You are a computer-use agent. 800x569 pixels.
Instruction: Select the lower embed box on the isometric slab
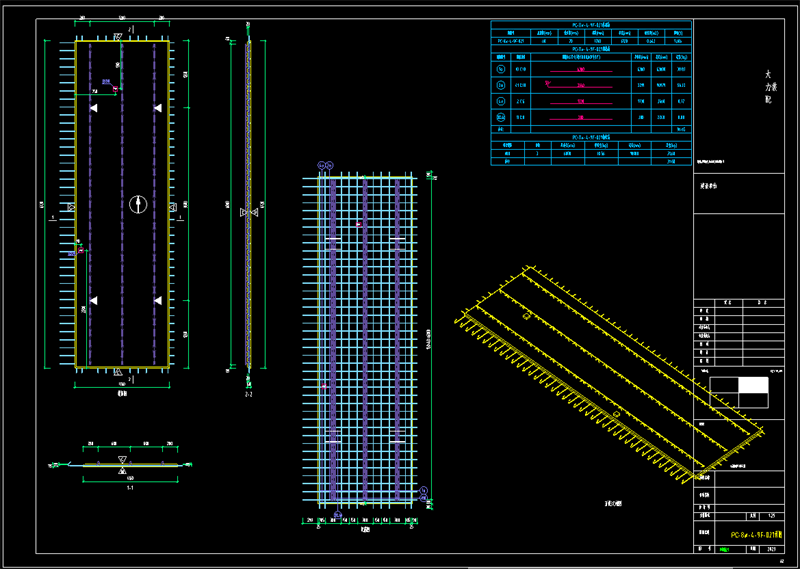tap(616, 414)
